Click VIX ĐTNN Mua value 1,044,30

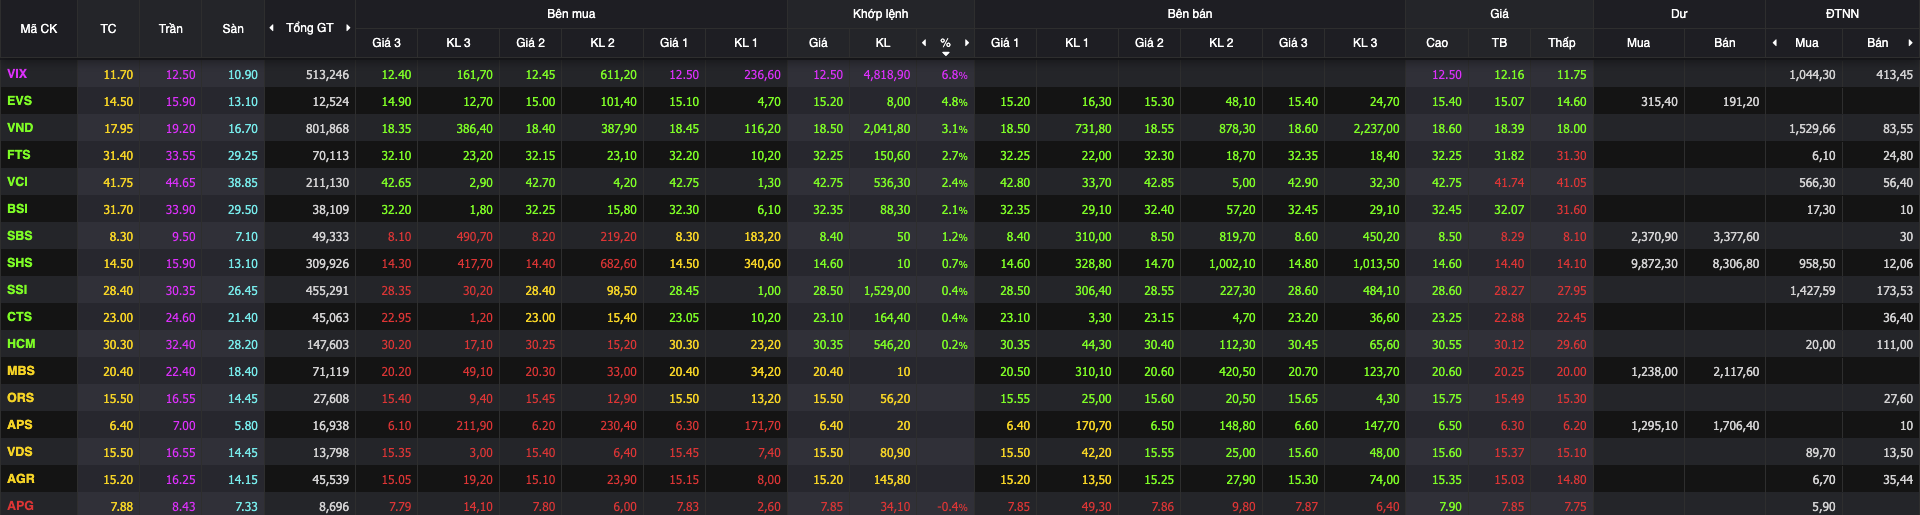(1812, 75)
